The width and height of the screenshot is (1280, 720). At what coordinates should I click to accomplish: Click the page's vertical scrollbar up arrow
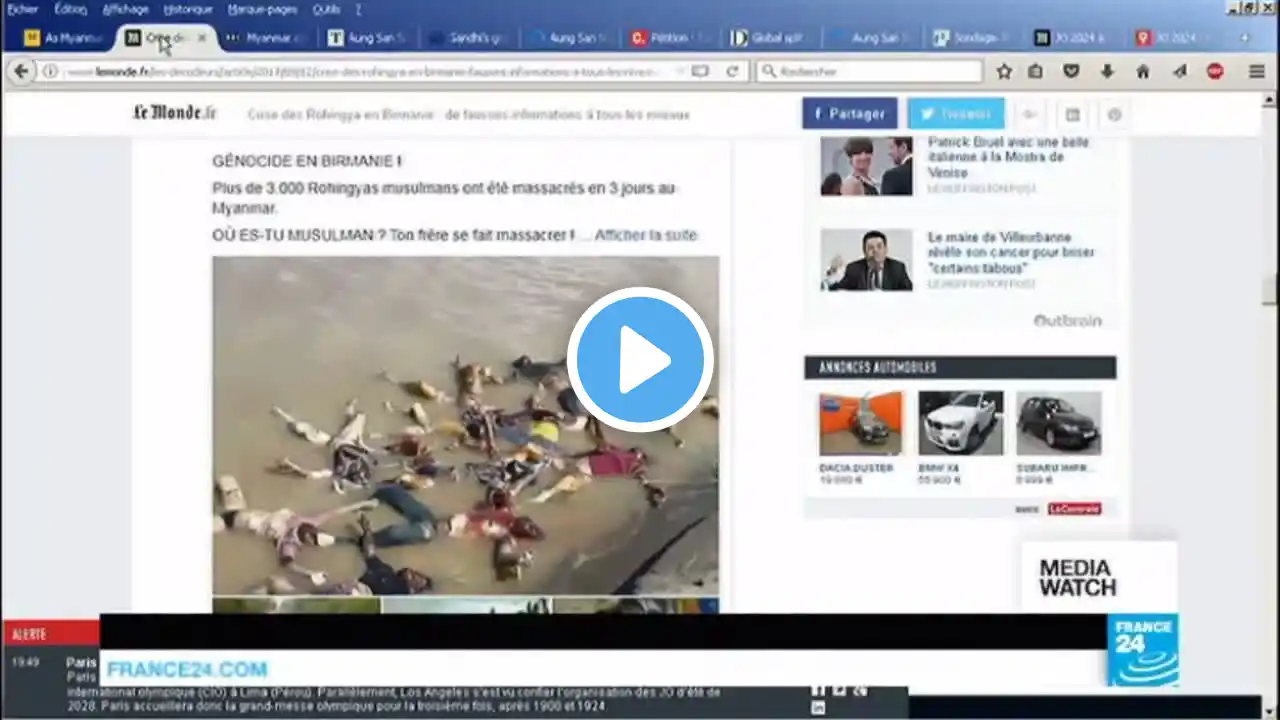1270,101
